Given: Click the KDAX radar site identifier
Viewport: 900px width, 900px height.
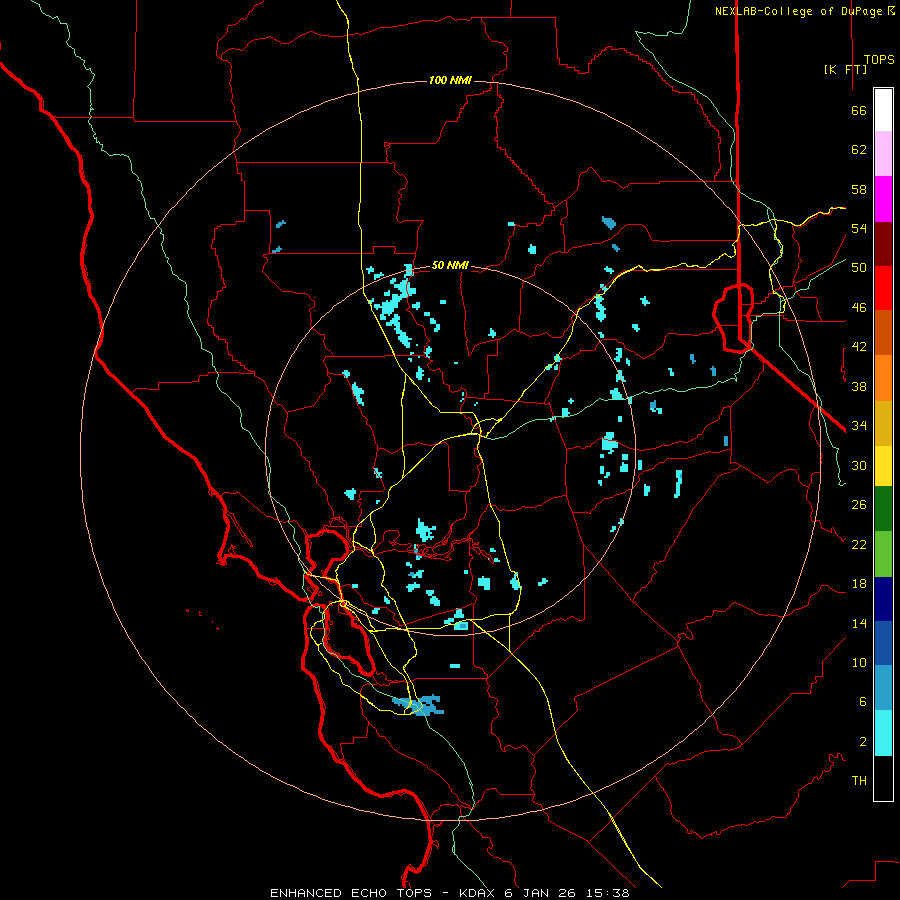Looking at the screenshot, I should pos(479,893).
